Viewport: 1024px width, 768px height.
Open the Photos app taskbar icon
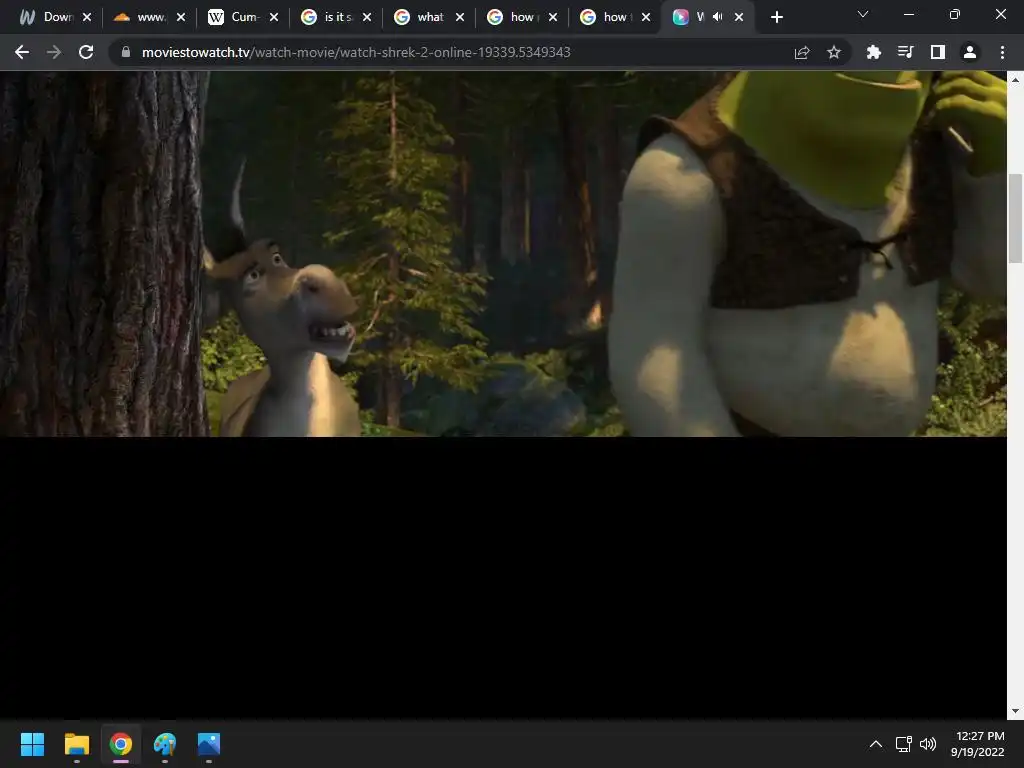209,744
